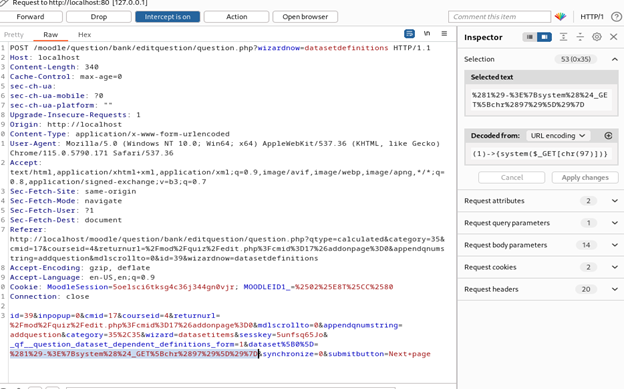Click the Sec-Fetch-Site: same-origin line
624x389 pixels.
click(73, 191)
